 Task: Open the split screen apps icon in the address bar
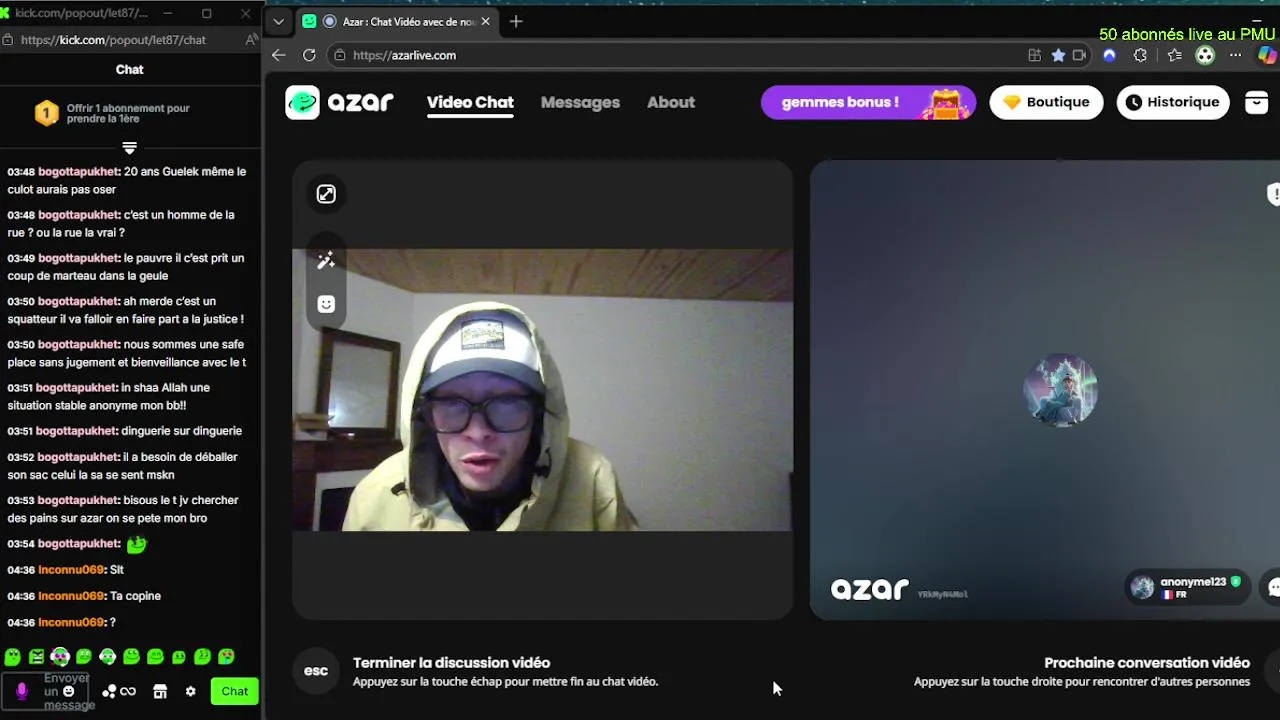pyautogui.click(x=1035, y=55)
